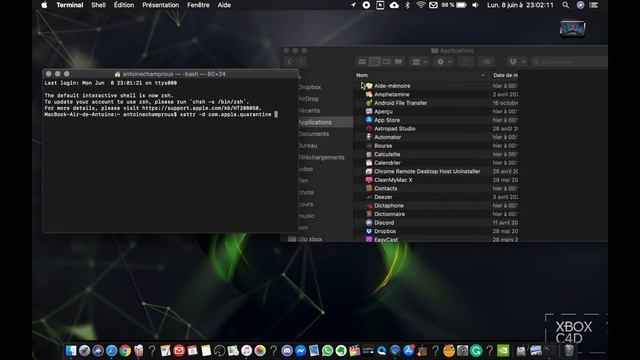Open green Grammarly icon in Dock
Viewport: 640px width, 360px height.
point(476,351)
